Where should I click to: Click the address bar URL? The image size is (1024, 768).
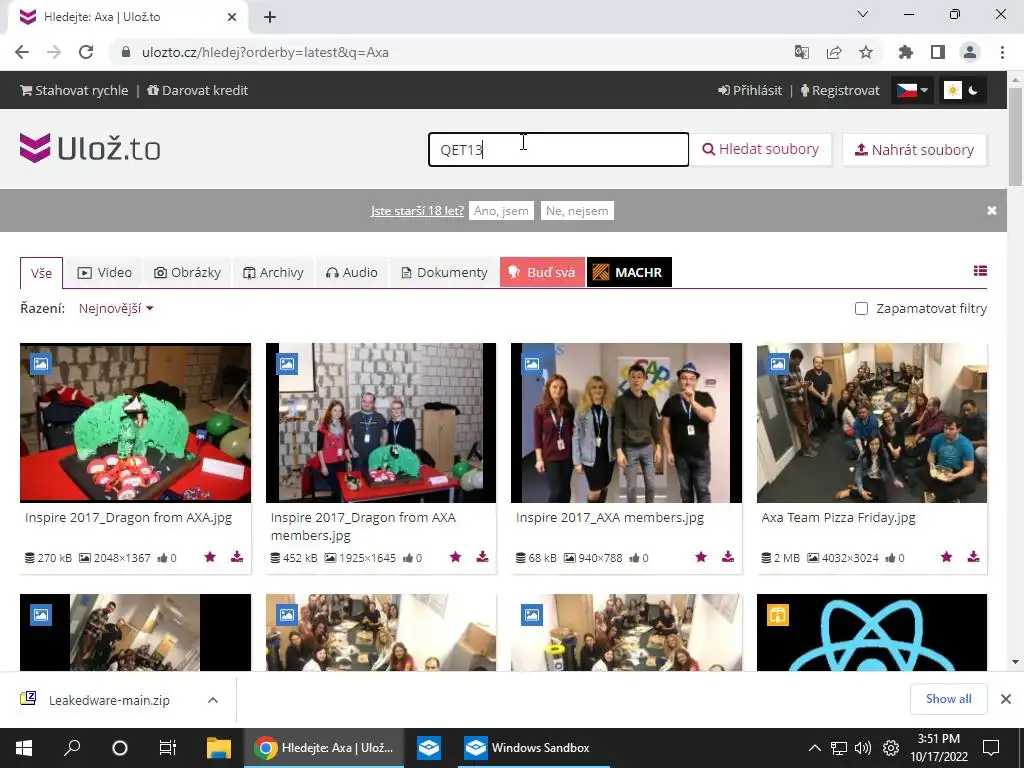(265, 52)
